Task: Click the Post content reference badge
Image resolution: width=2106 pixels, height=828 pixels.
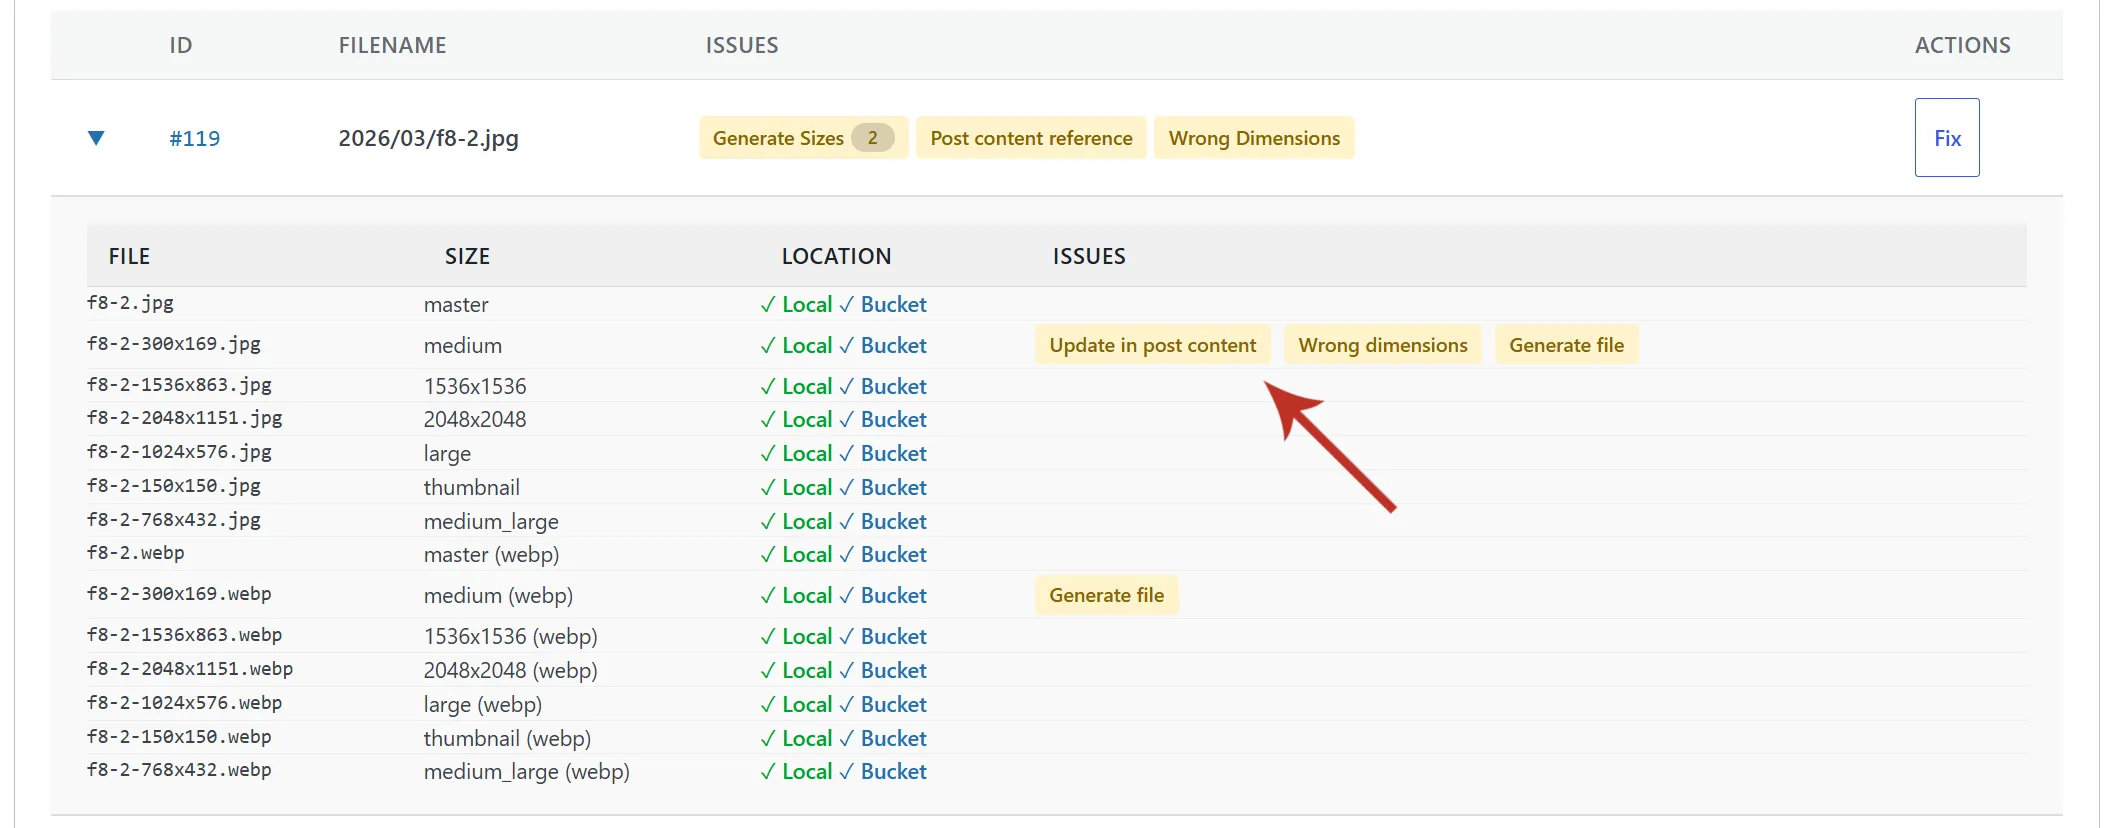Action: pos(1031,138)
